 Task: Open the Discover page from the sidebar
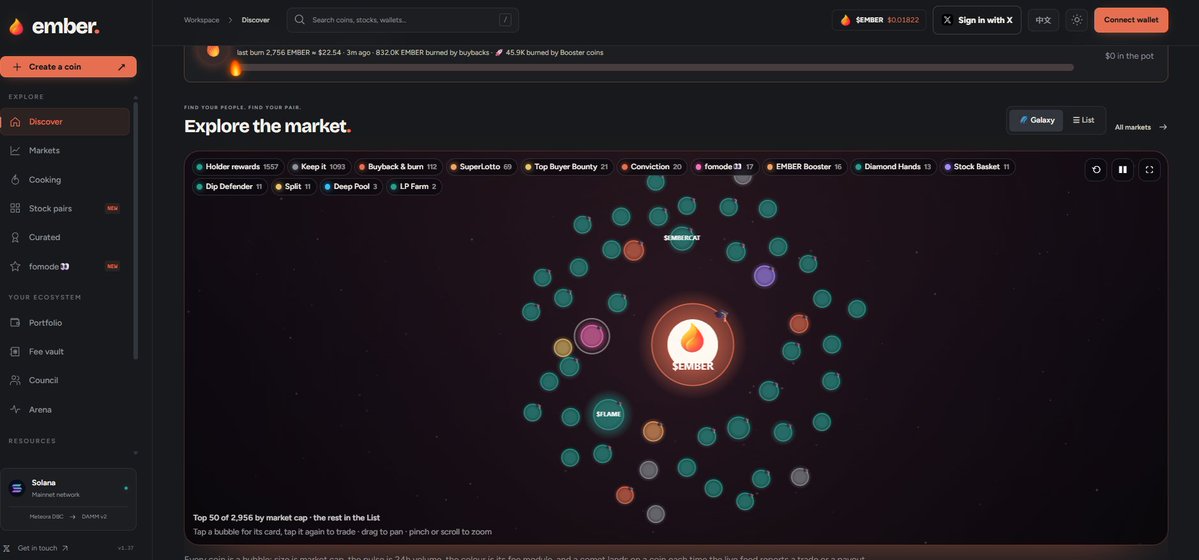(x=65, y=122)
